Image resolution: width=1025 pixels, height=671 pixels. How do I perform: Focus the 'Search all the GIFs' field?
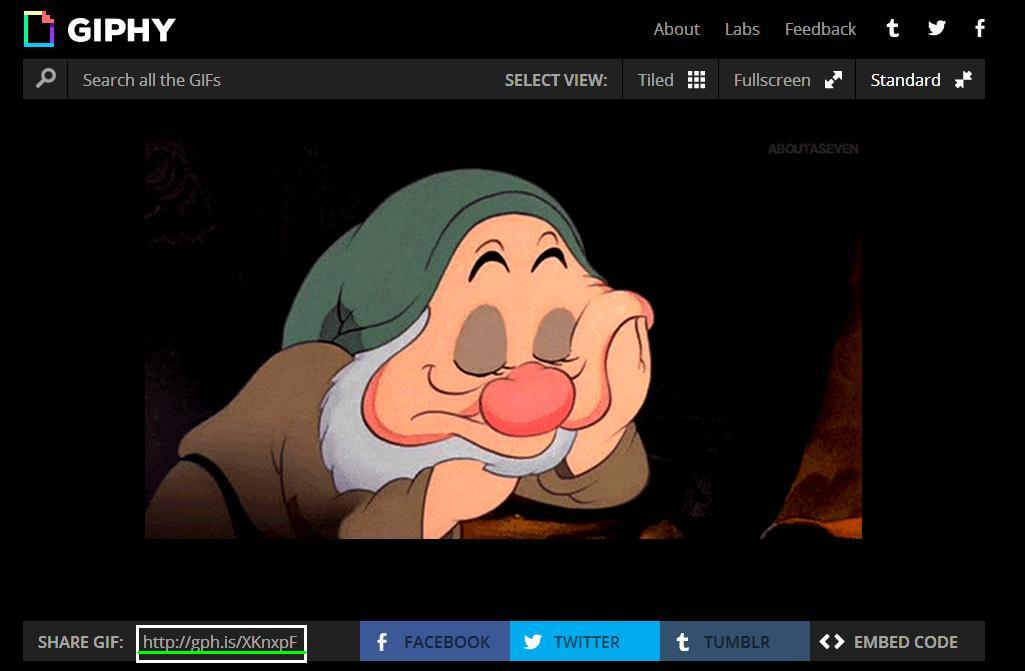coord(281,80)
